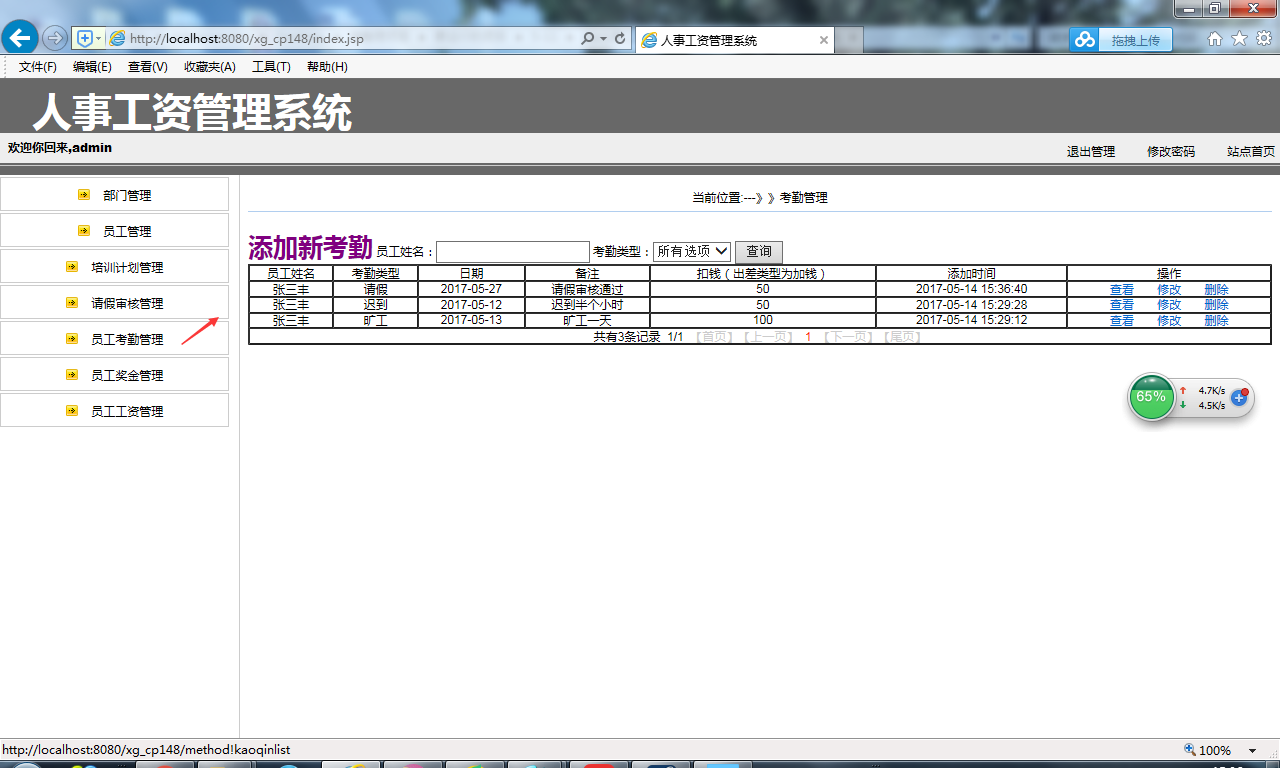The width and height of the screenshot is (1280, 768).
Task: Open the 文件(F) menu
Action: 38,67
